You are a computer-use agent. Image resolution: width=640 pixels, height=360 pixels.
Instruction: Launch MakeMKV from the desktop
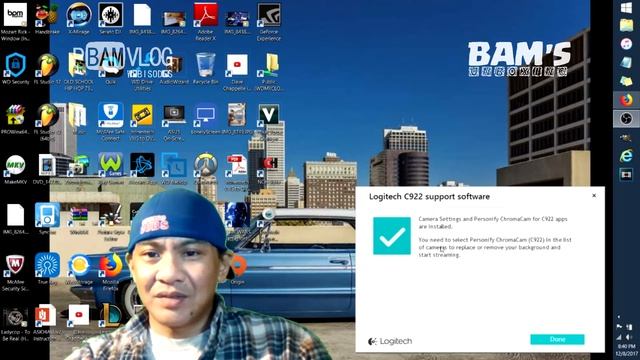(x=16, y=169)
